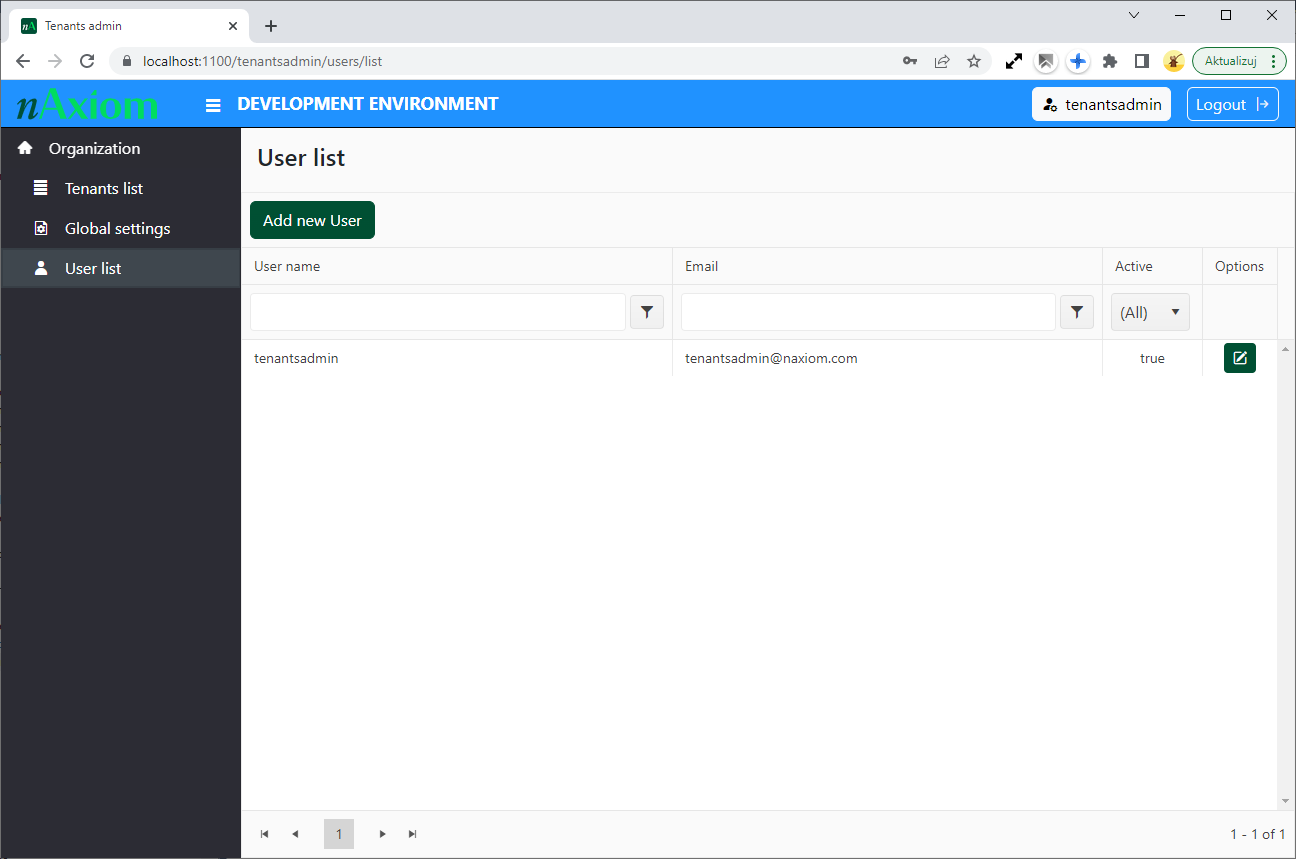The height and width of the screenshot is (859, 1296).
Task: Focus the Email filter field
Action: tap(868, 312)
